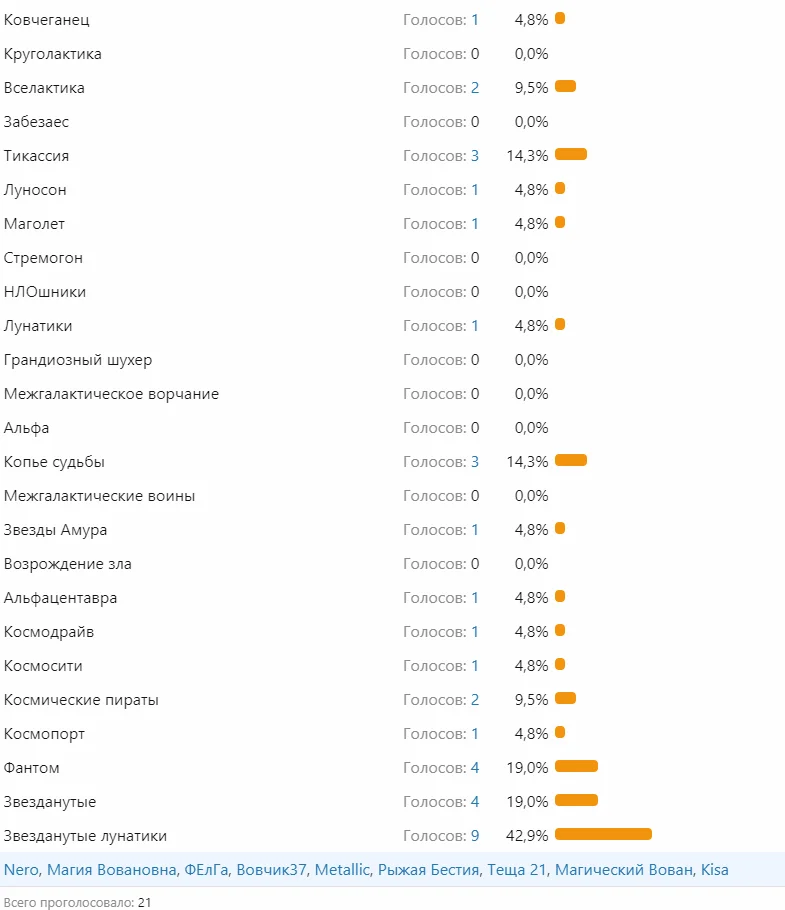Go to Kisa's profile
The width and height of the screenshot is (785, 910).
click(x=715, y=870)
